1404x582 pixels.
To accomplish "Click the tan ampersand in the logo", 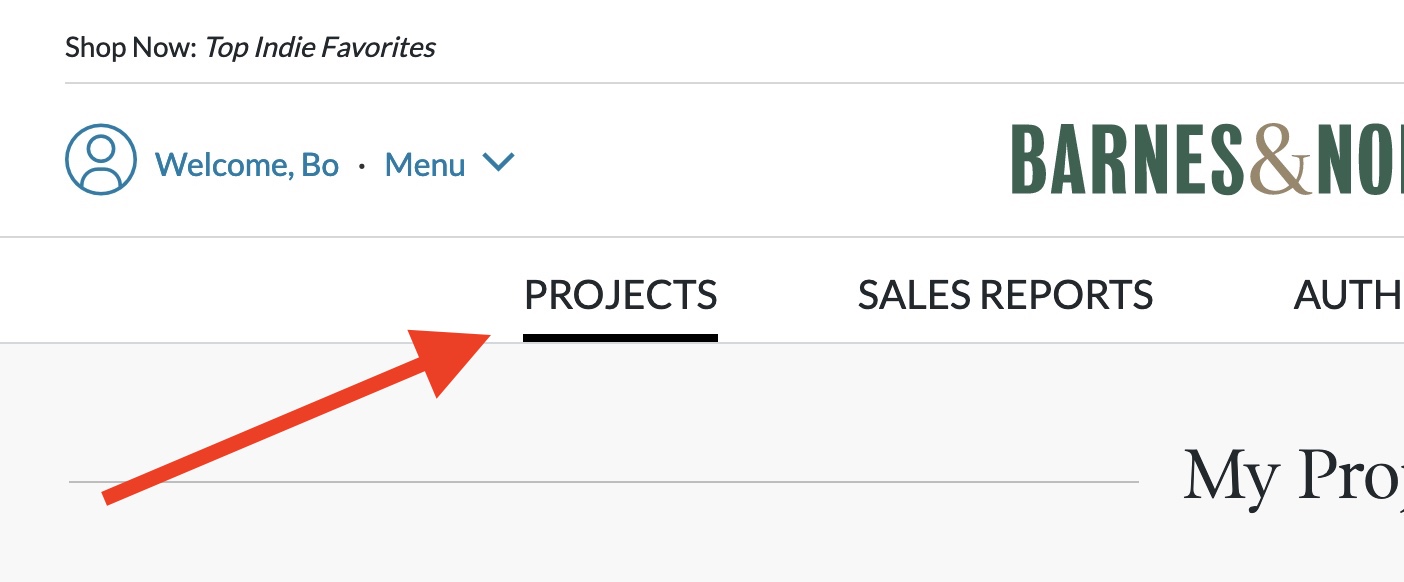I will (1279, 160).
